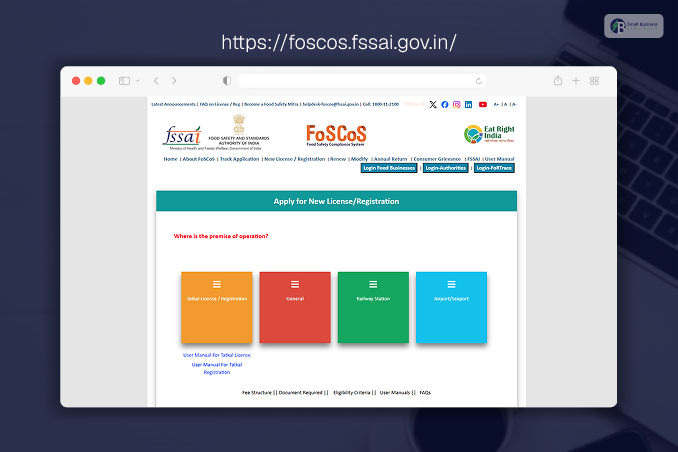Image resolution: width=678 pixels, height=452 pixels.
Task: Open the YouTube social icon
Action: tap(483, 105)
